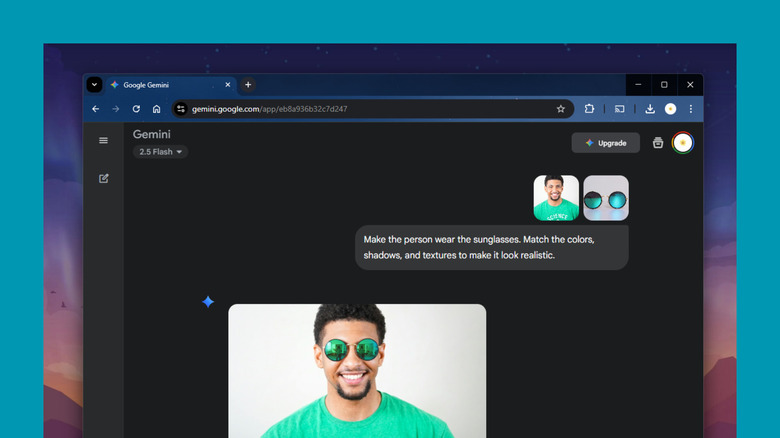Viewport: 780px width, 438px height.
Task: Go to the browser home page
Action: click(156, 109)
